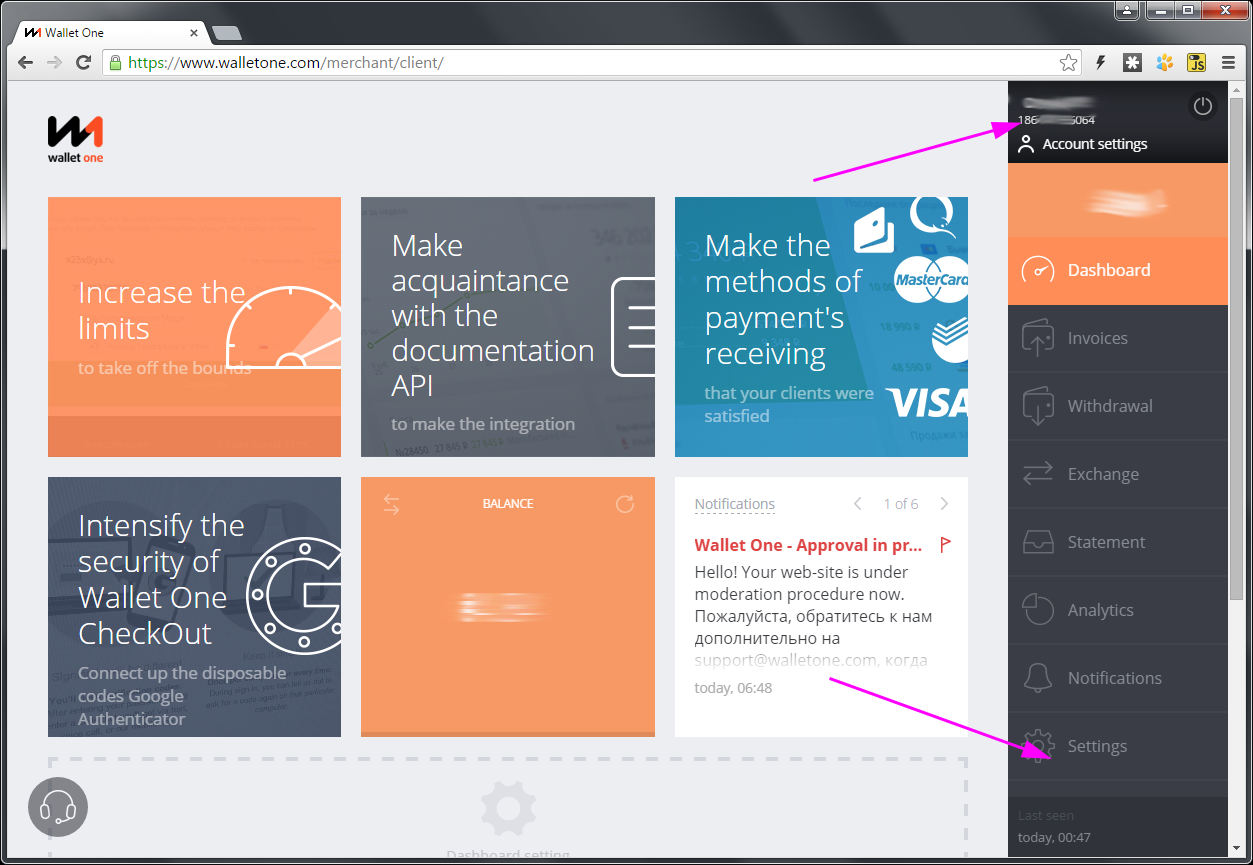This screenshot has width=1253, height=865.
Task: Open the Increase the limits tile
Action: click(194, 327)
